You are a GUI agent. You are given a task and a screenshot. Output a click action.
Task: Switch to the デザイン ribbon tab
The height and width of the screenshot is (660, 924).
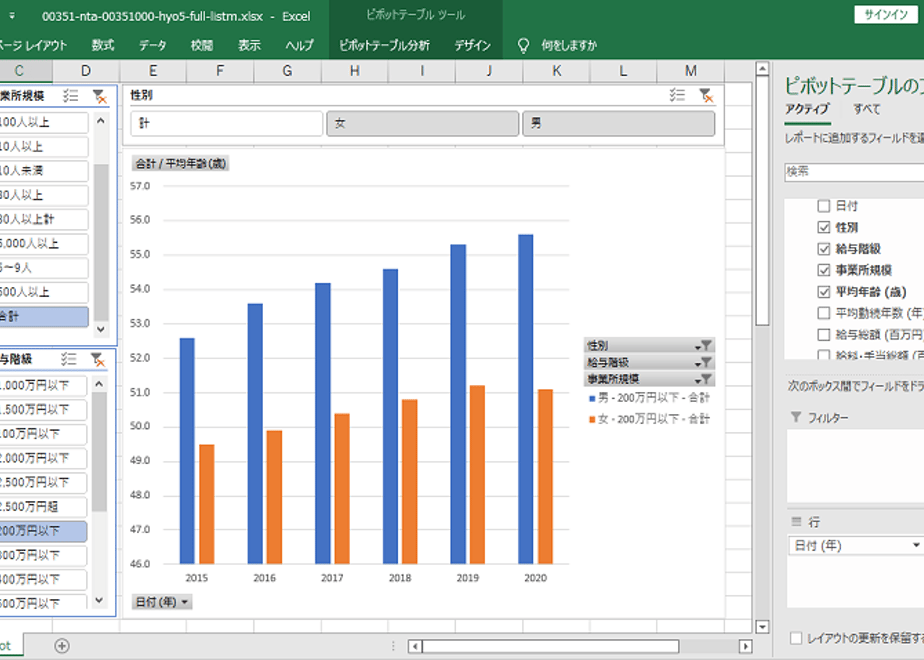(x=472, y=45)
